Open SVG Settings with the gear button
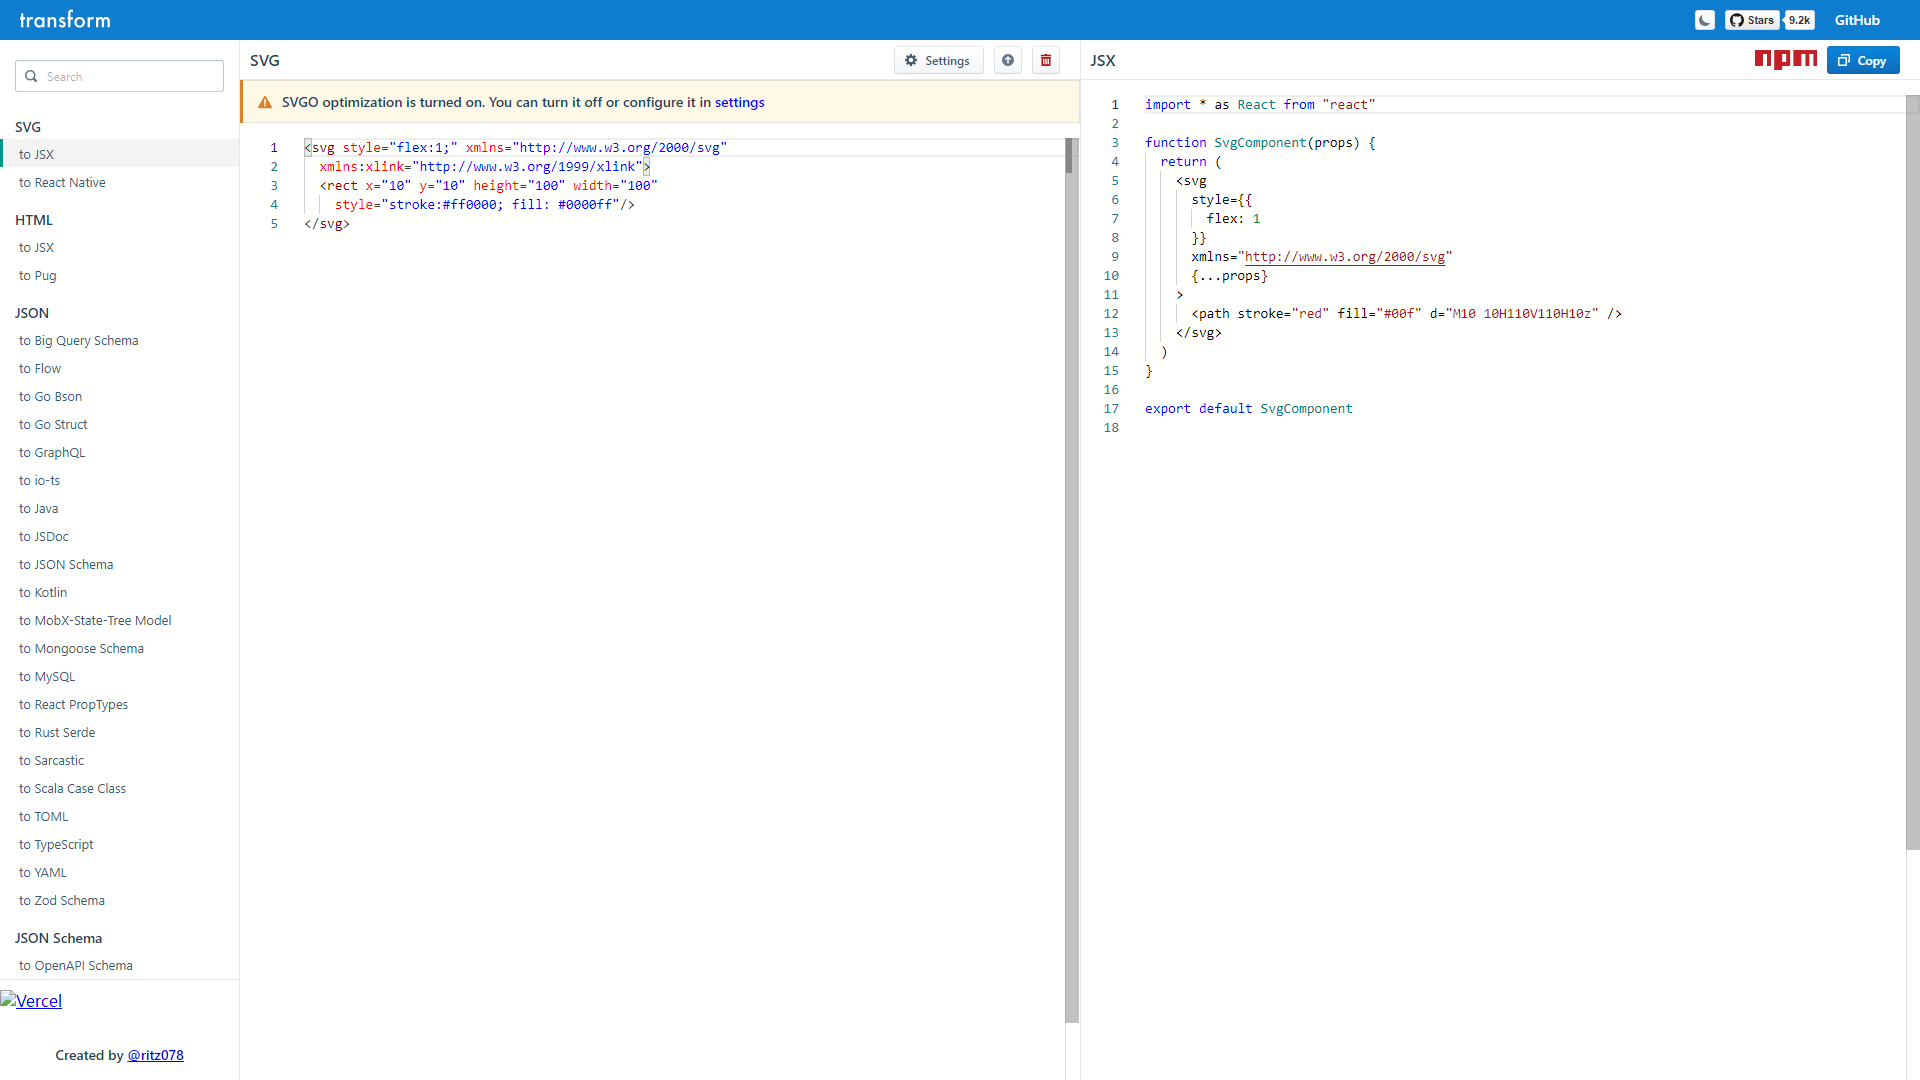 coord(938,61)
